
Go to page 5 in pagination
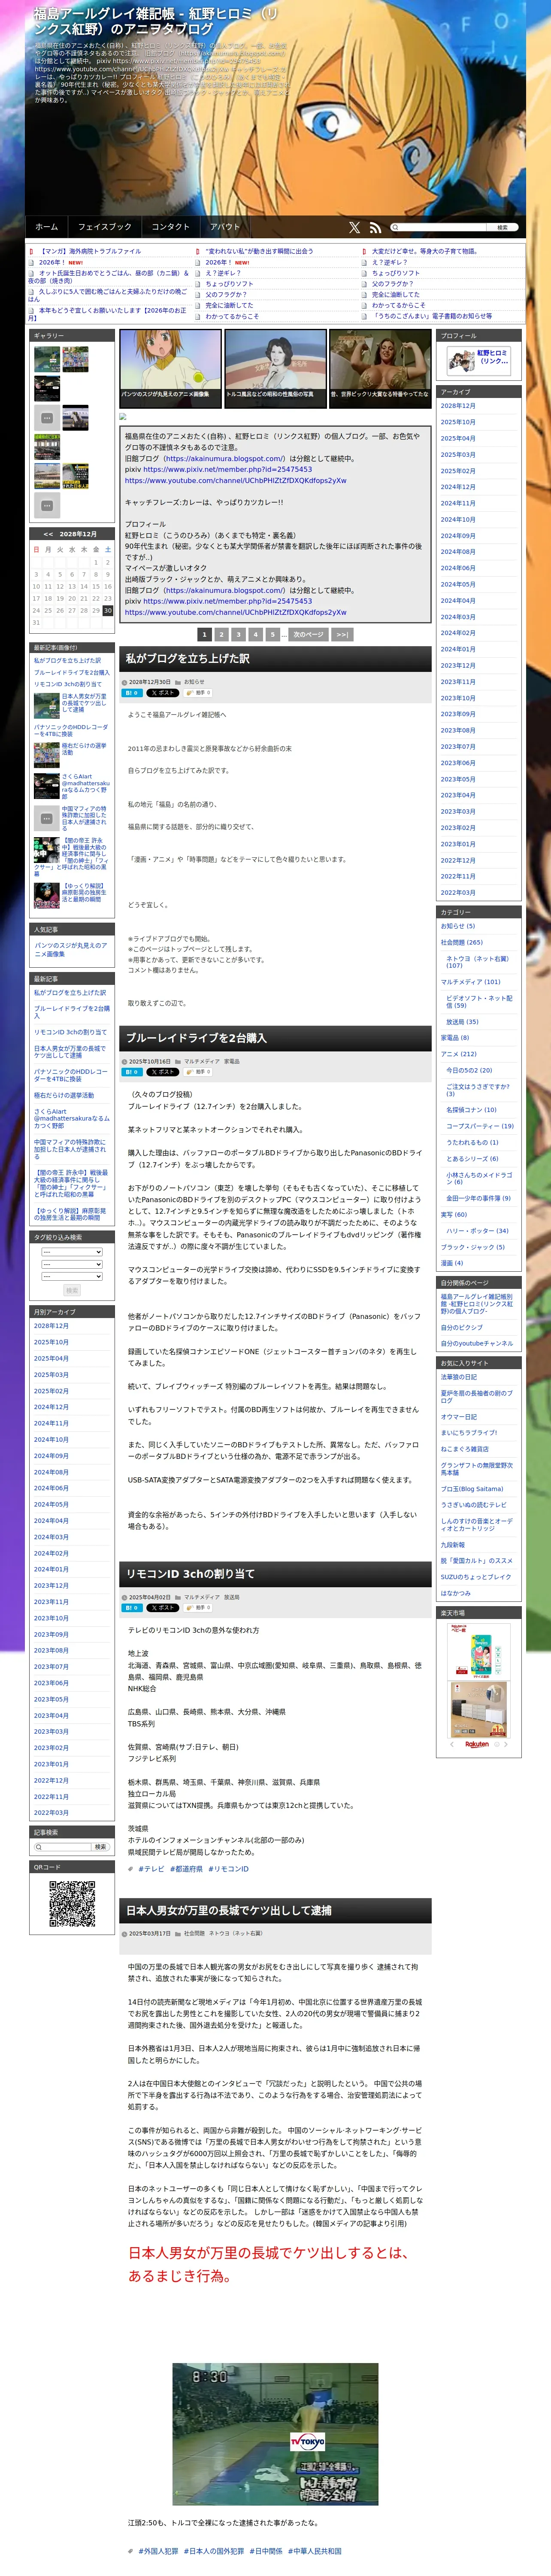click(x=272, y=634)
